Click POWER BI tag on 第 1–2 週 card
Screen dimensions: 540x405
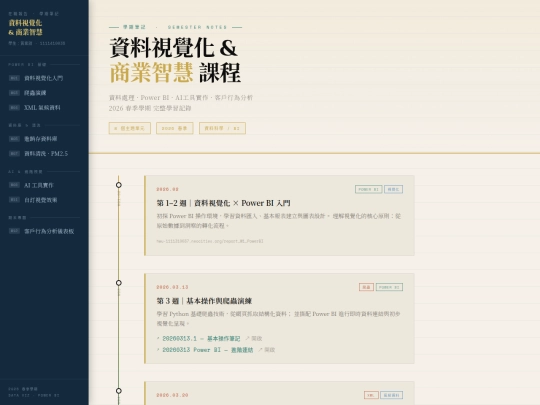click(368, 189)
